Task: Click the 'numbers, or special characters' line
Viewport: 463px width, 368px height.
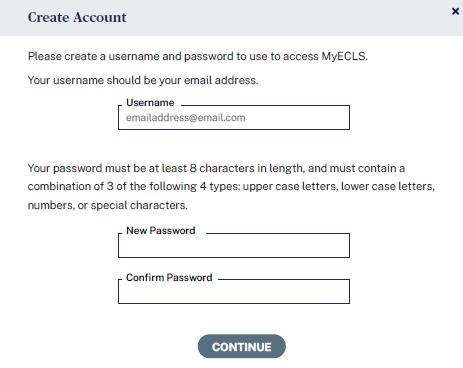Action: [108, 205]
